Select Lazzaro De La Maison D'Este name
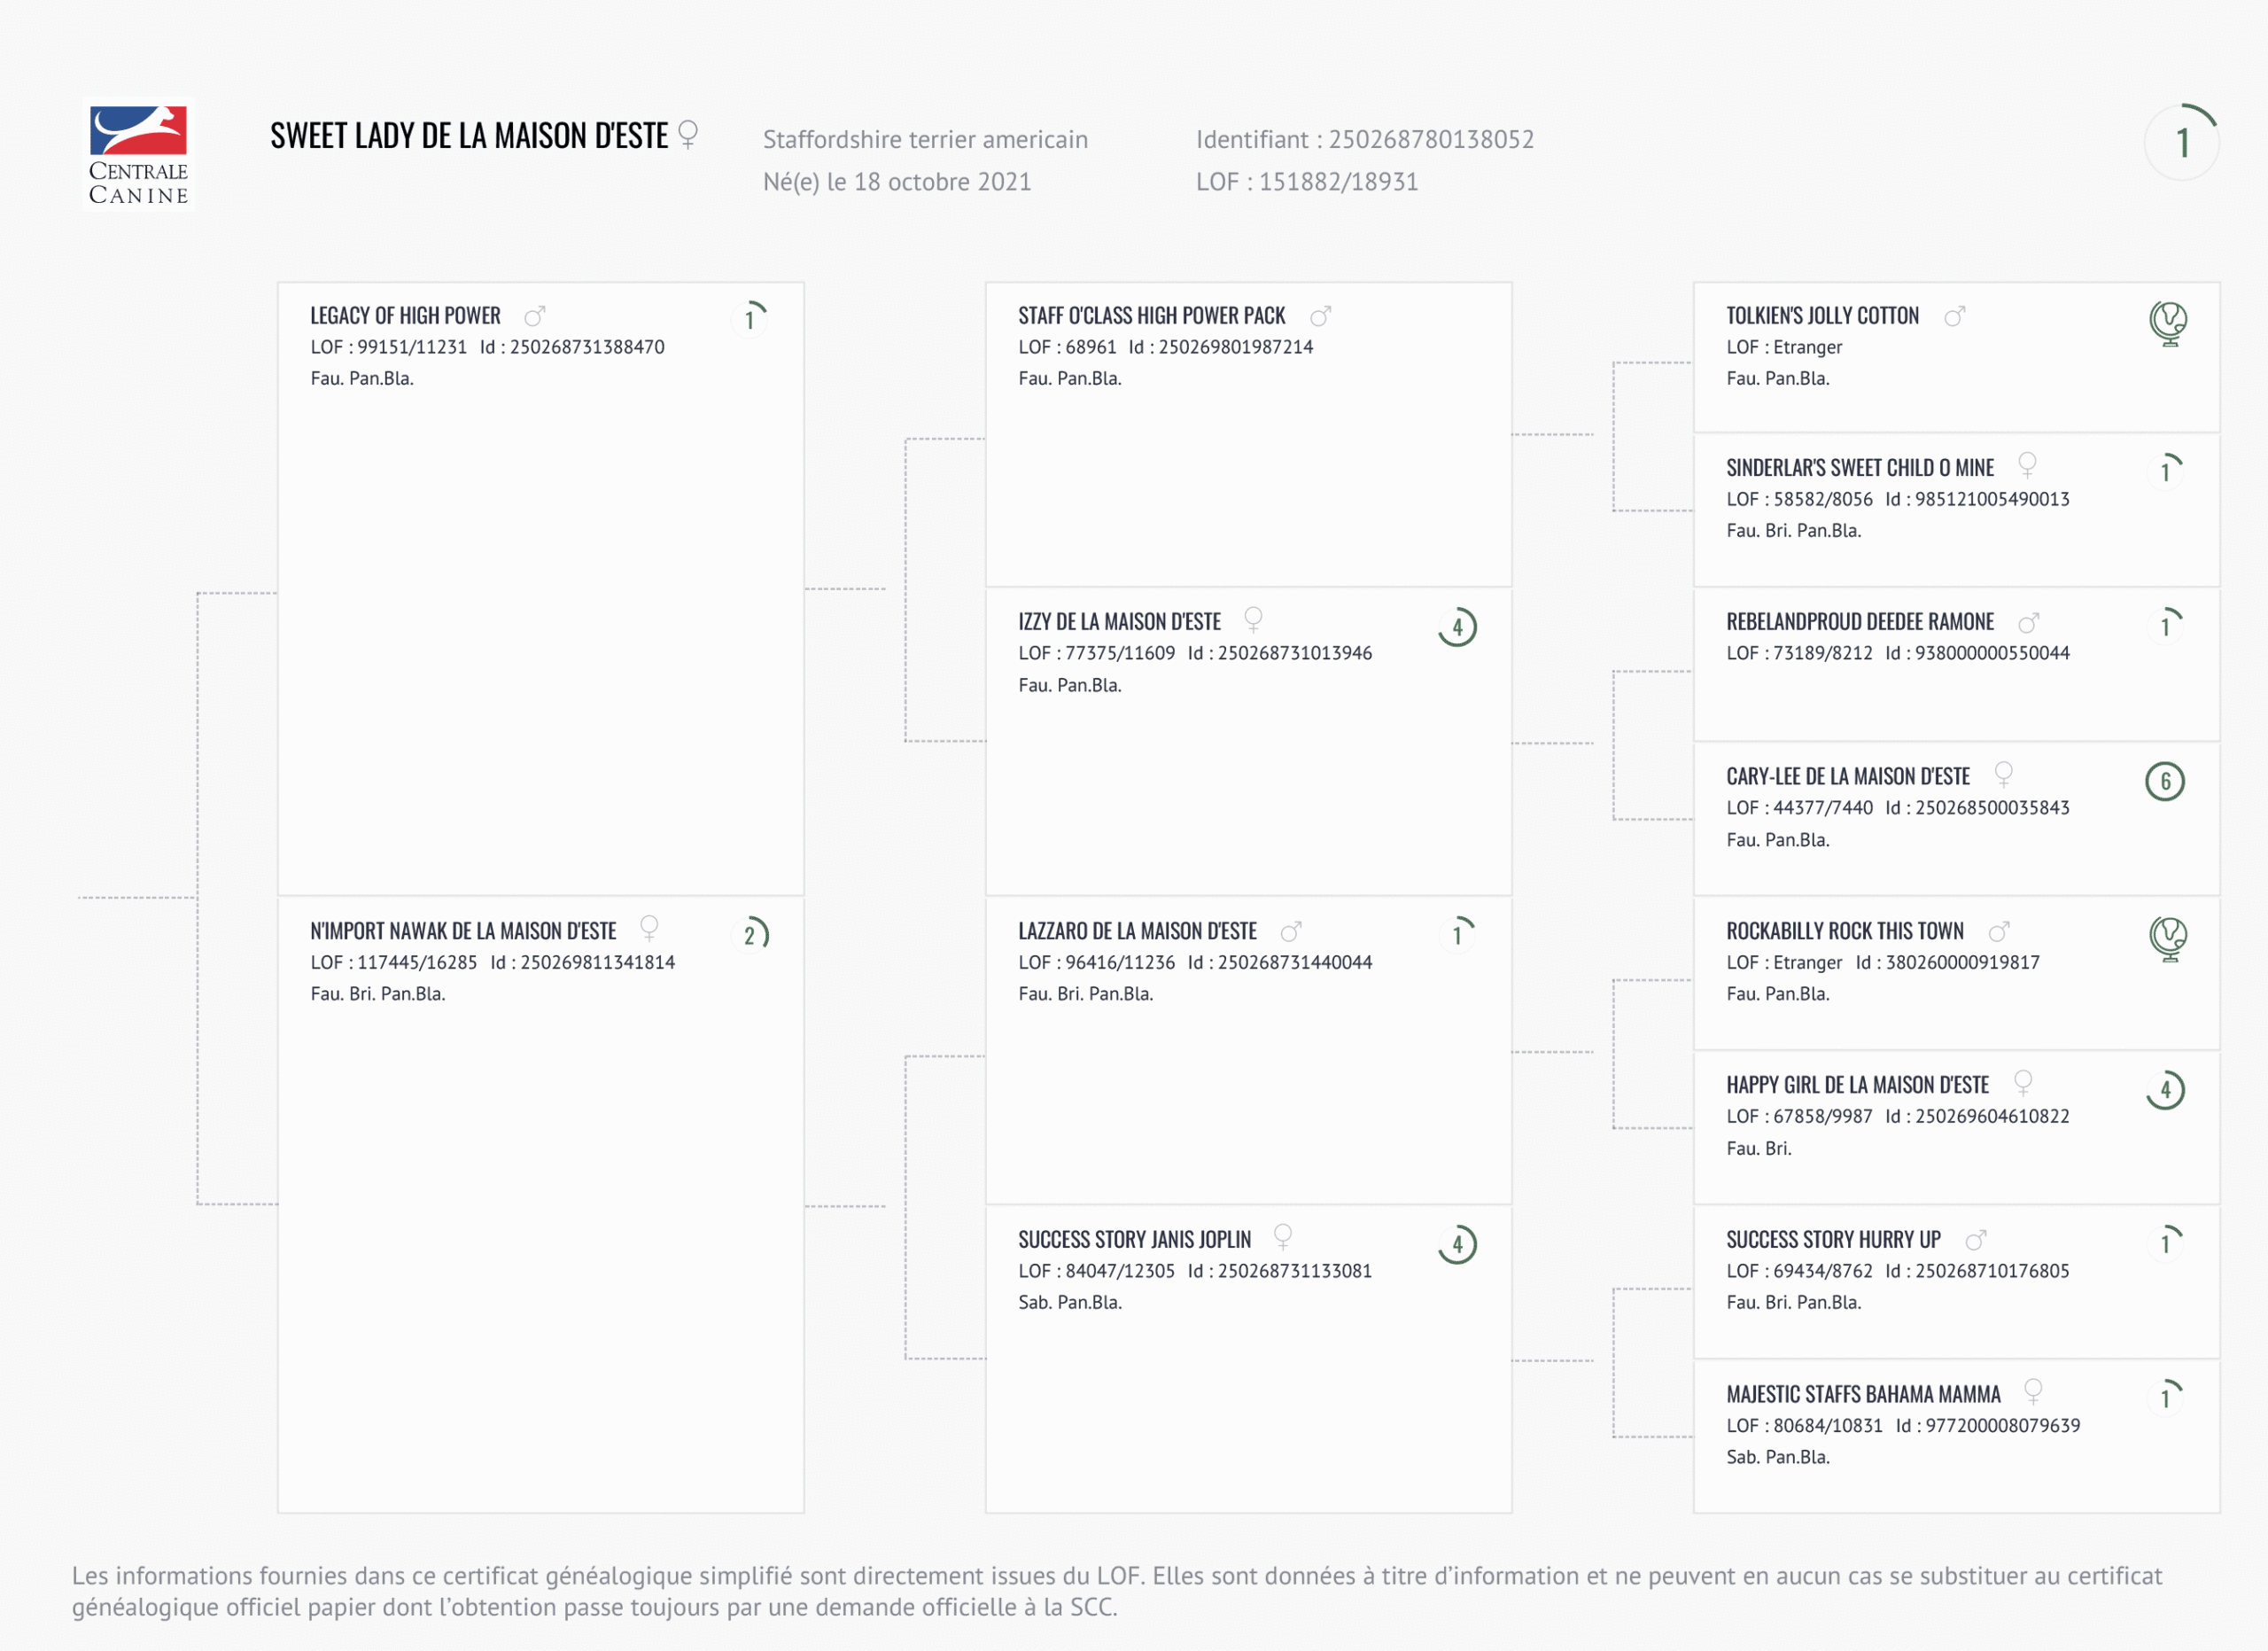The width and height of the screenshot is (2268, 1651). tap(1137, 931)
